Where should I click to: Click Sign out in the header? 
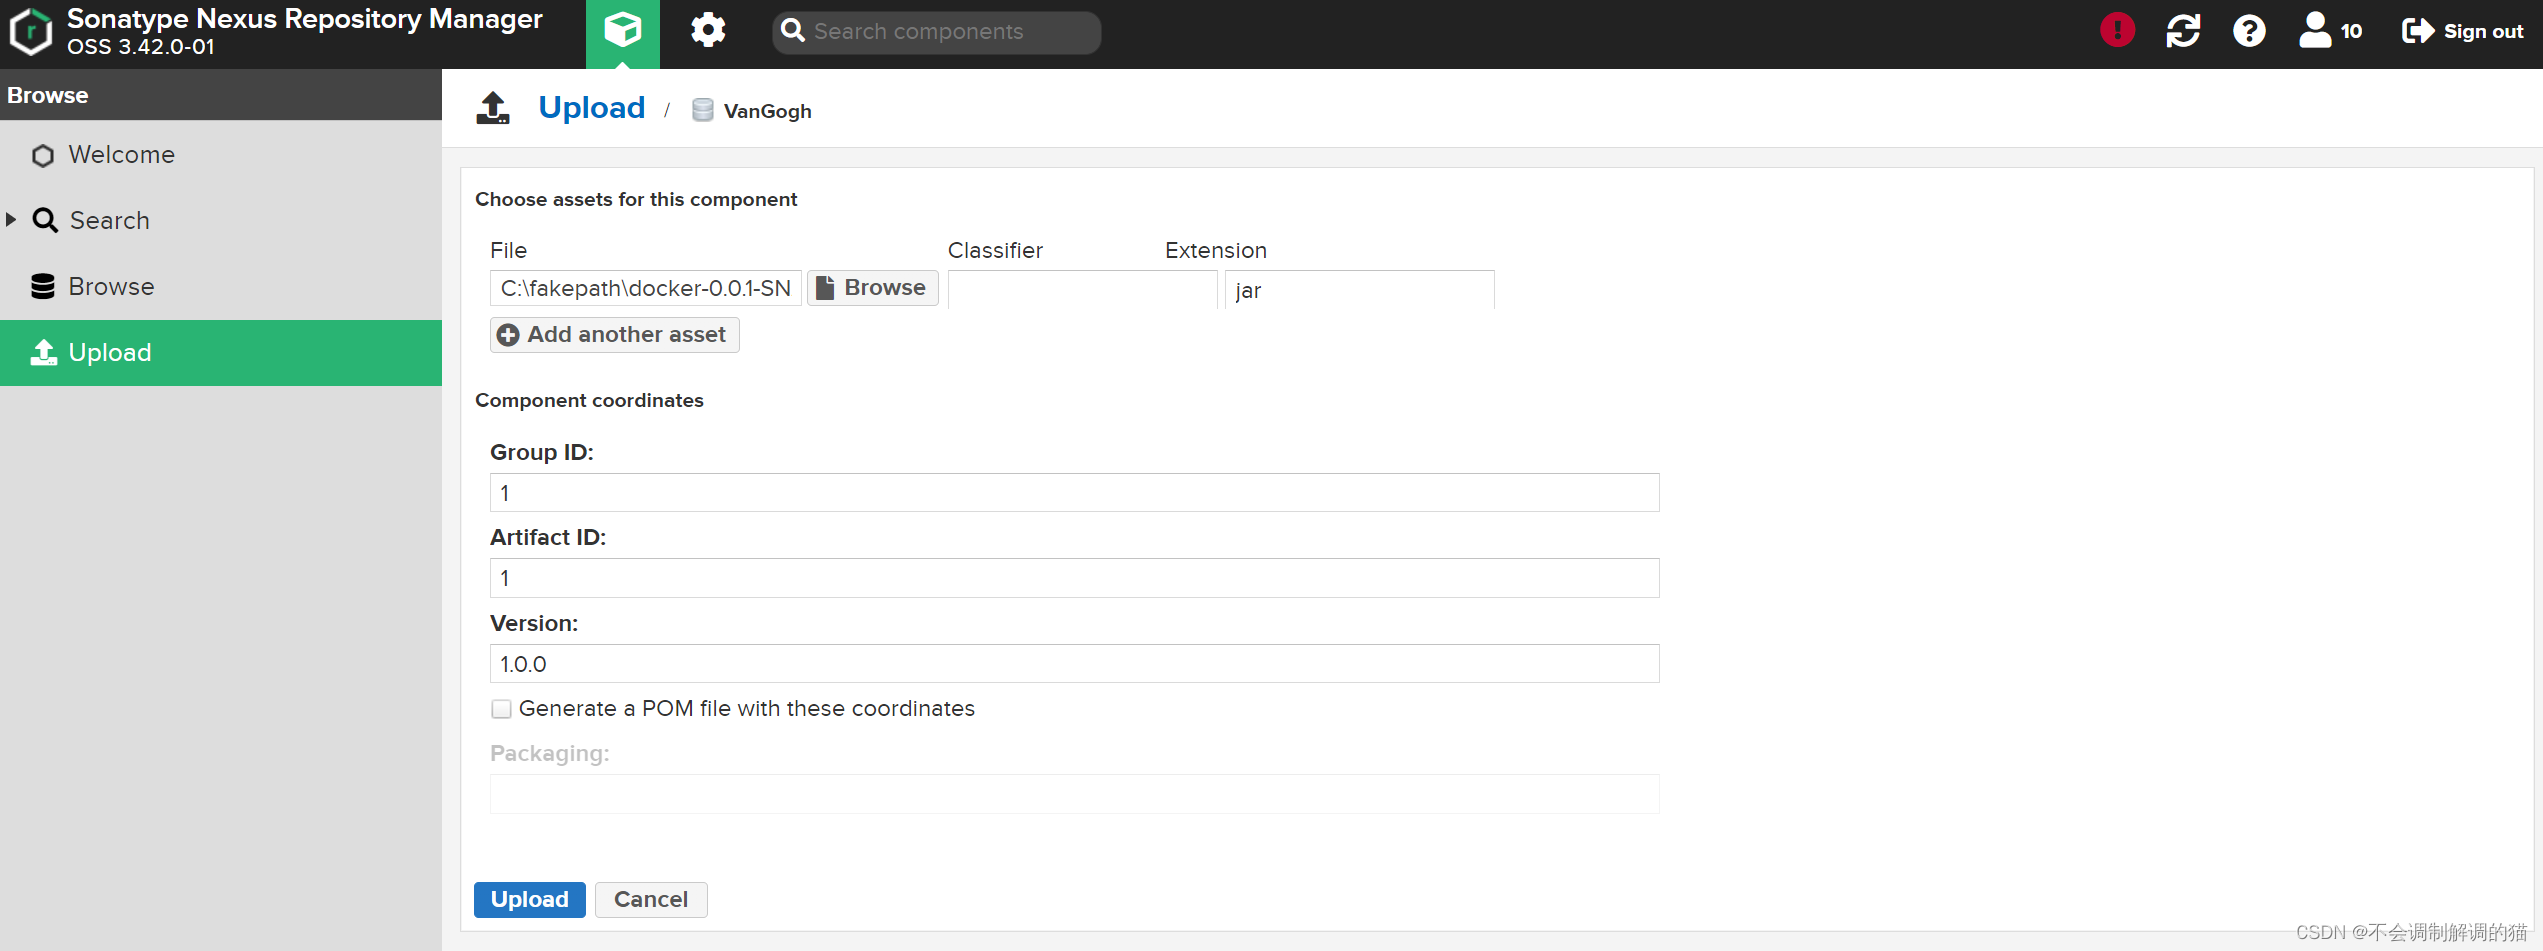tap(2463, 31)
